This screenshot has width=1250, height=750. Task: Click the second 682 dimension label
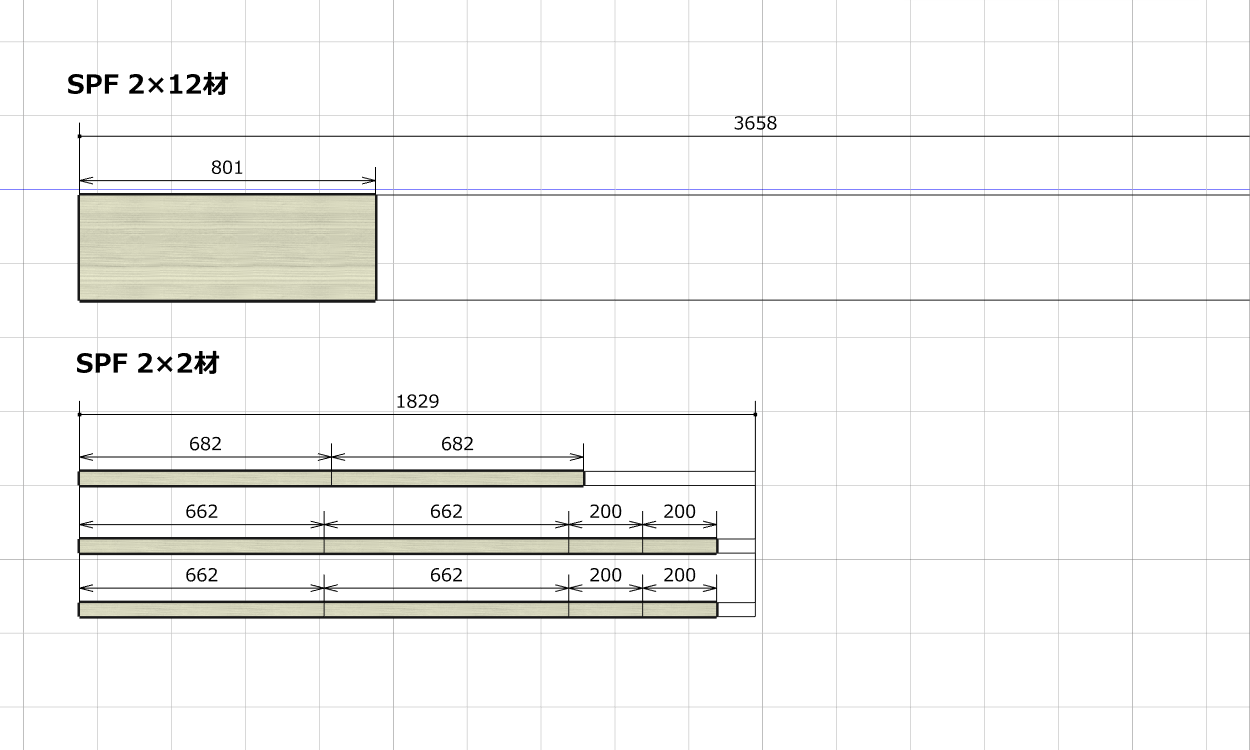tap(457, 444)
